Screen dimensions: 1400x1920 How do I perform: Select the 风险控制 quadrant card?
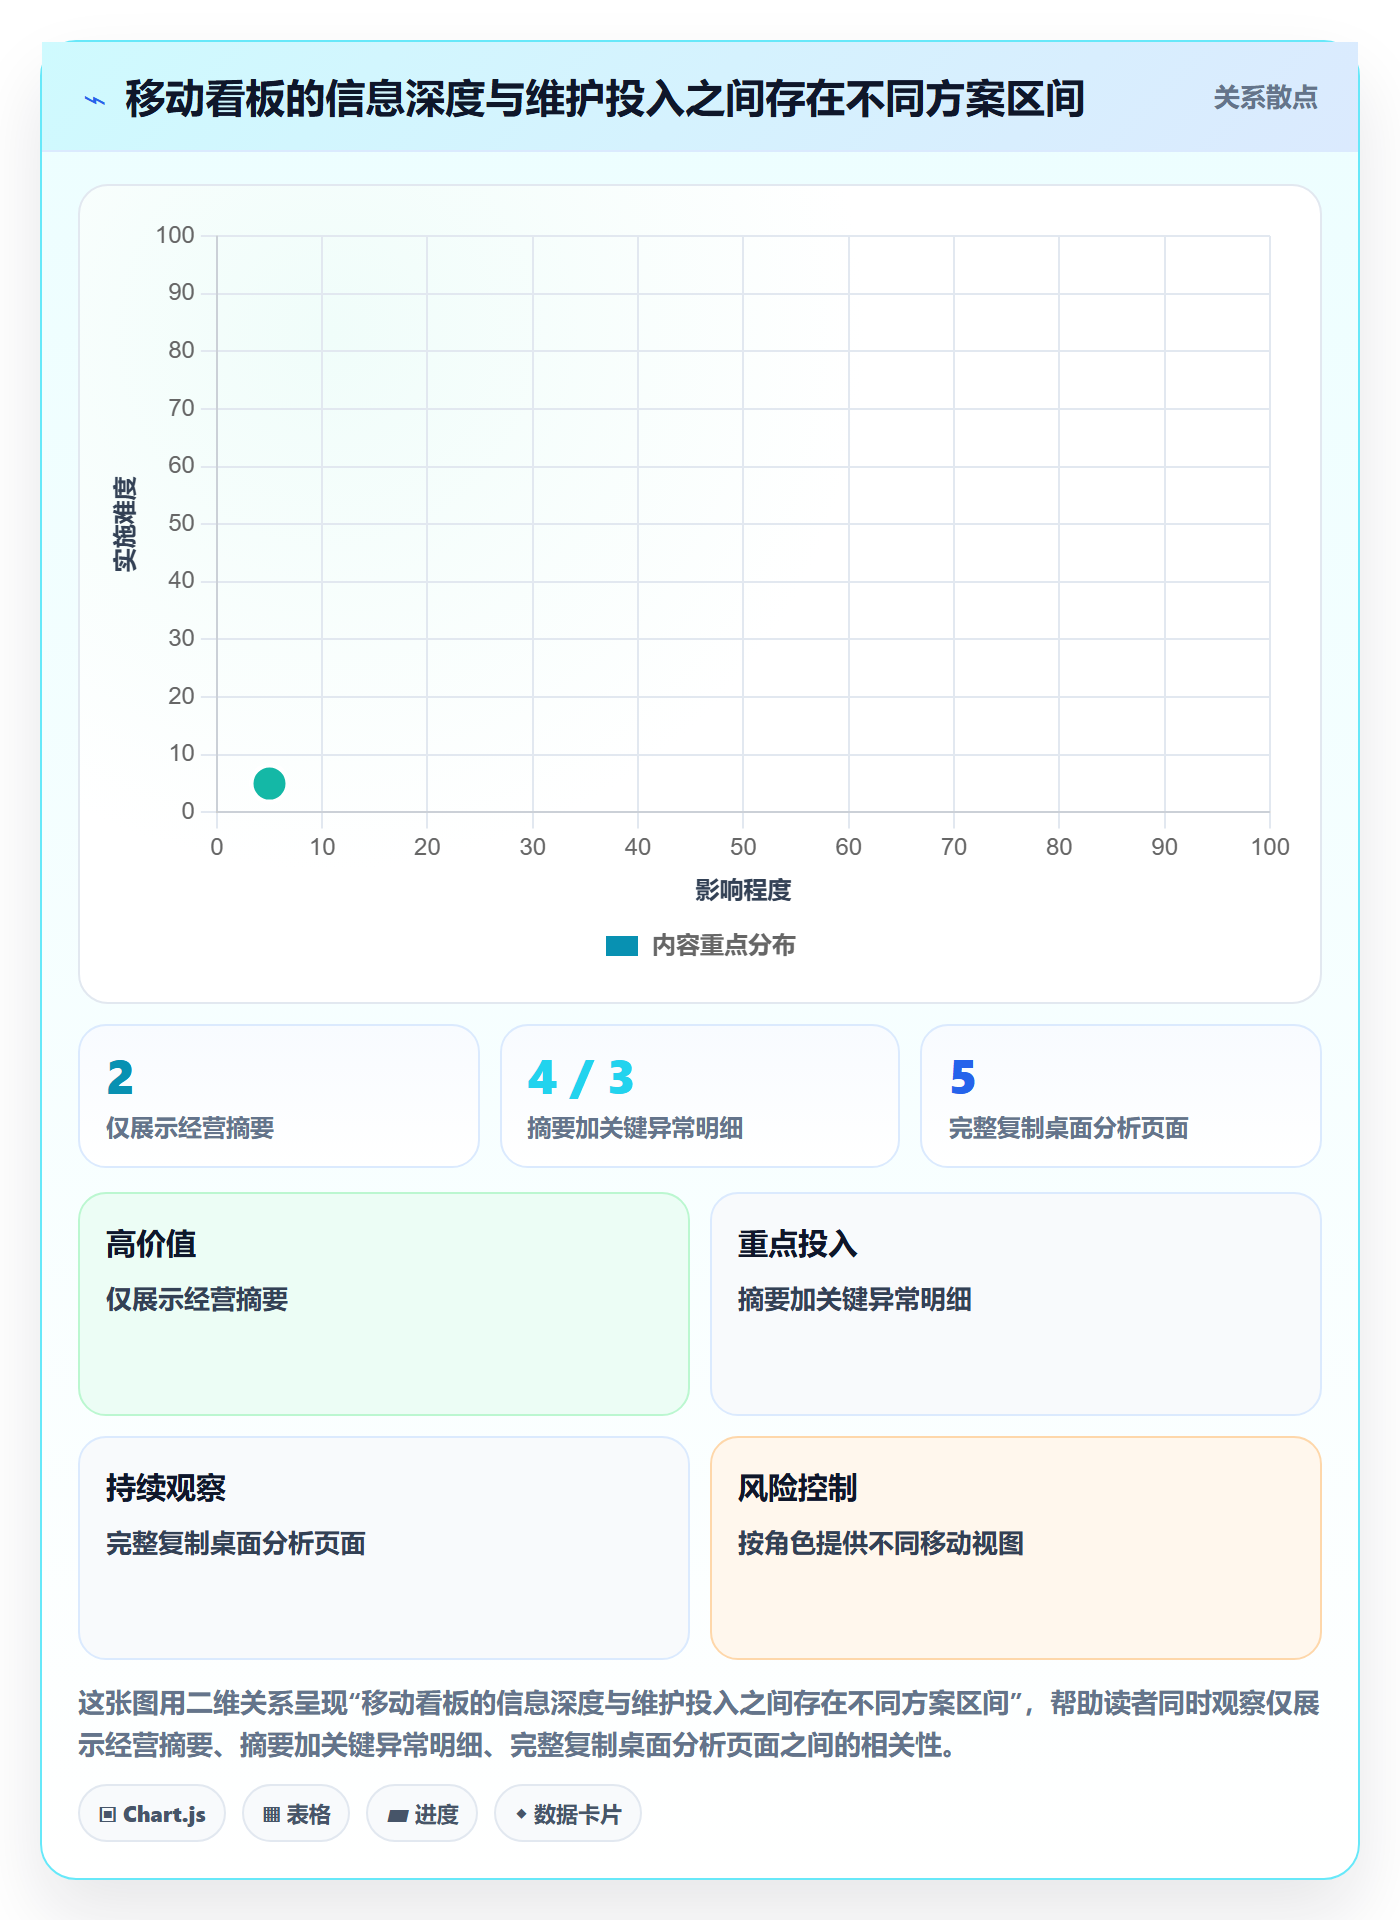(x=1016, y=1548)
